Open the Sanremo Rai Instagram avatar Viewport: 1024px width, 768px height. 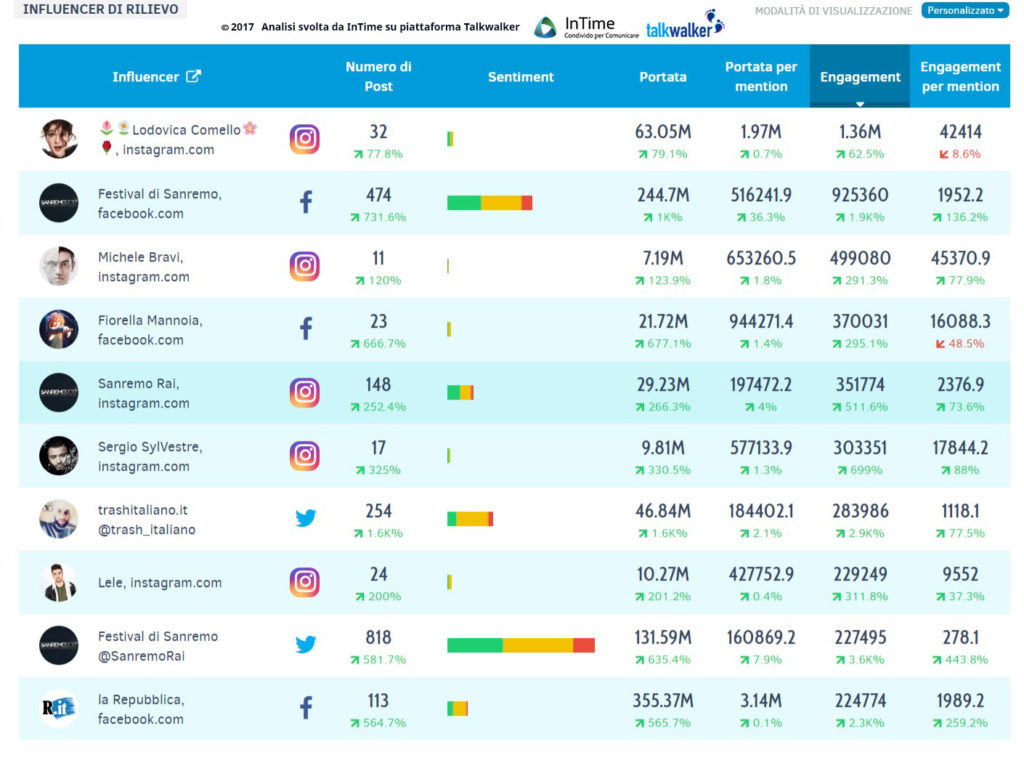point(59,392)
